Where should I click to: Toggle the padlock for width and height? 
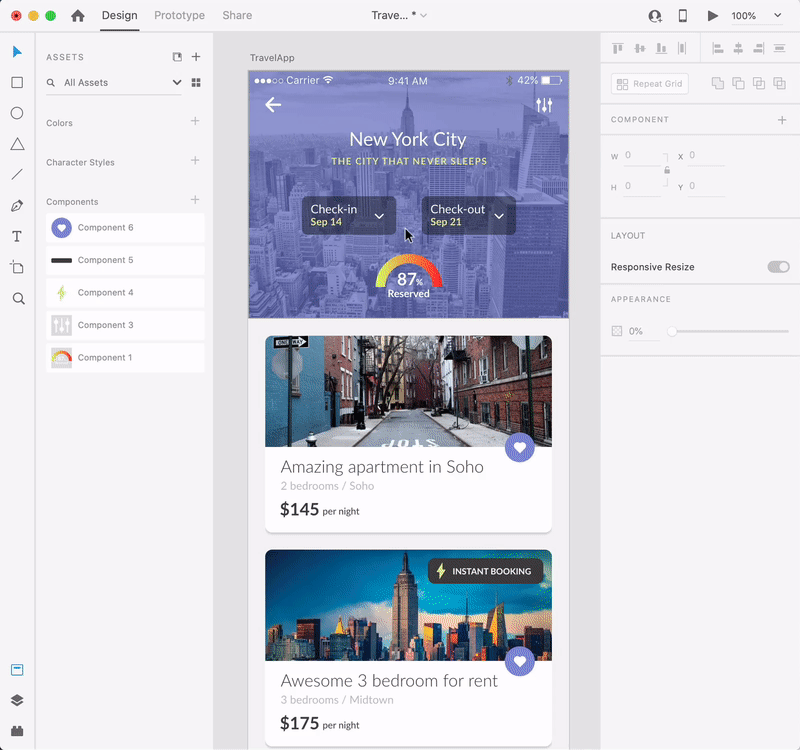pos(666,170)
